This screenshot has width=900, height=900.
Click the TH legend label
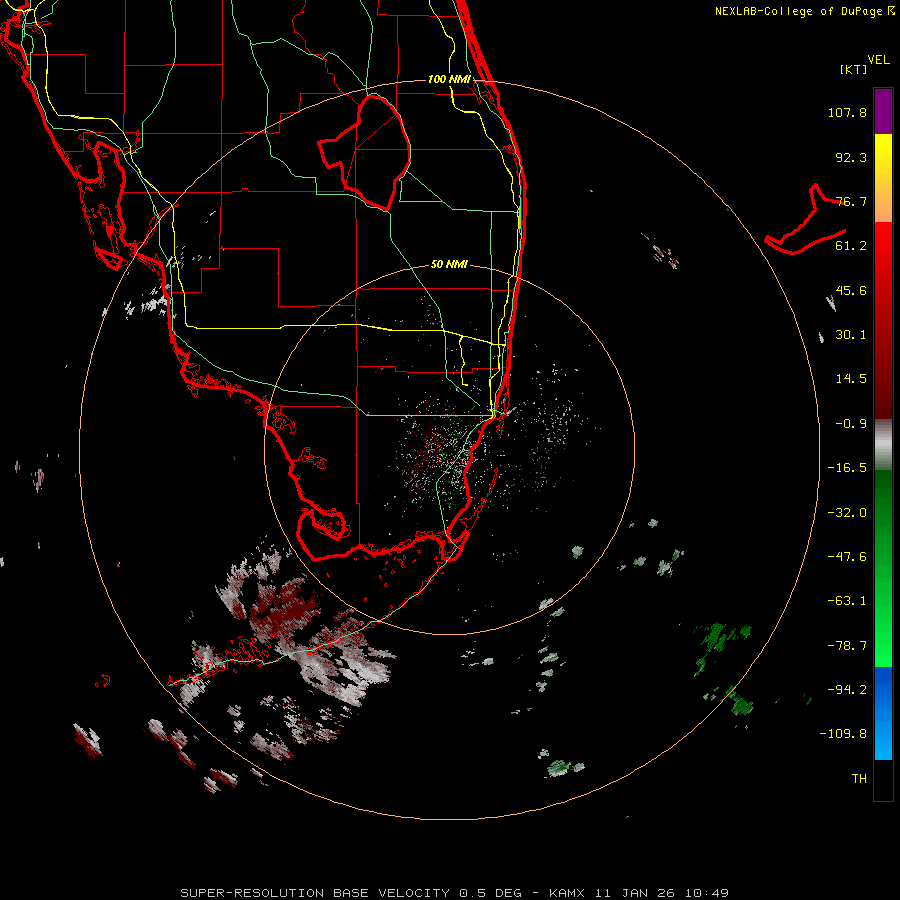point(859,779)
